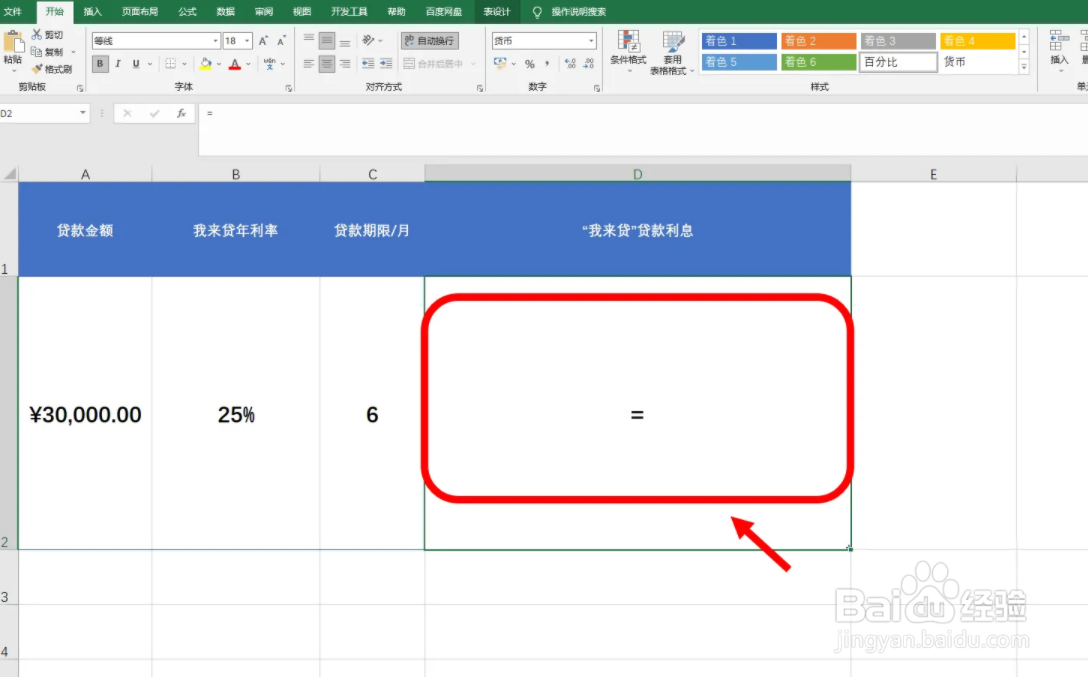Expand the cell styles gallery more button
The image size is (1088, 677).
pos(1024,67)
